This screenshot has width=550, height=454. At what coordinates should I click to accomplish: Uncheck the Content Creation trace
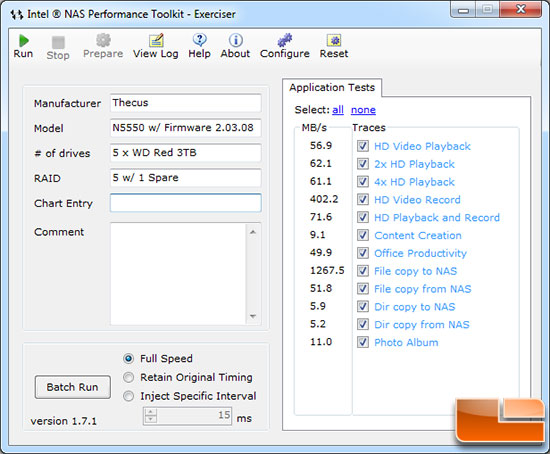click(x=363, y=235)
